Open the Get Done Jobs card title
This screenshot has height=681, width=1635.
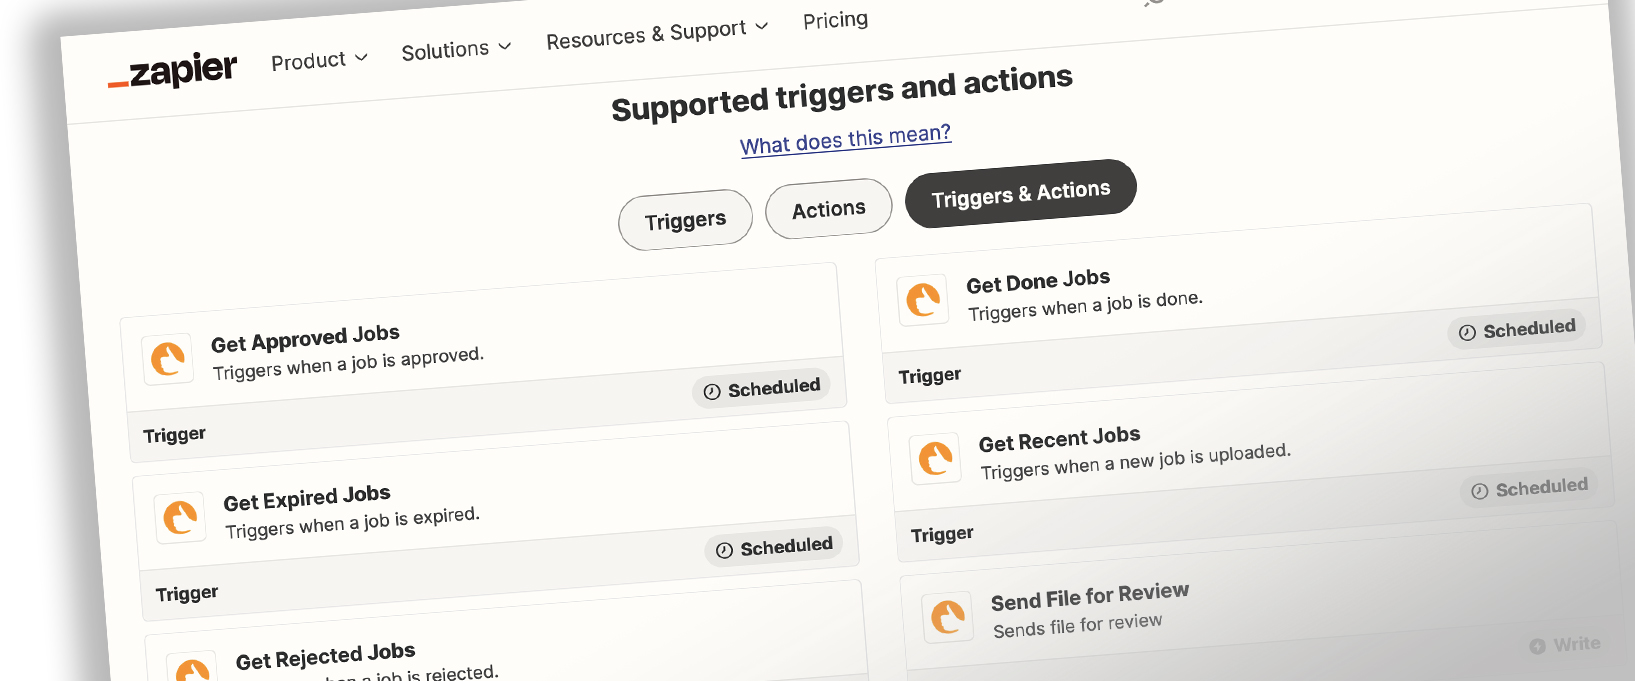point(1038,281)
